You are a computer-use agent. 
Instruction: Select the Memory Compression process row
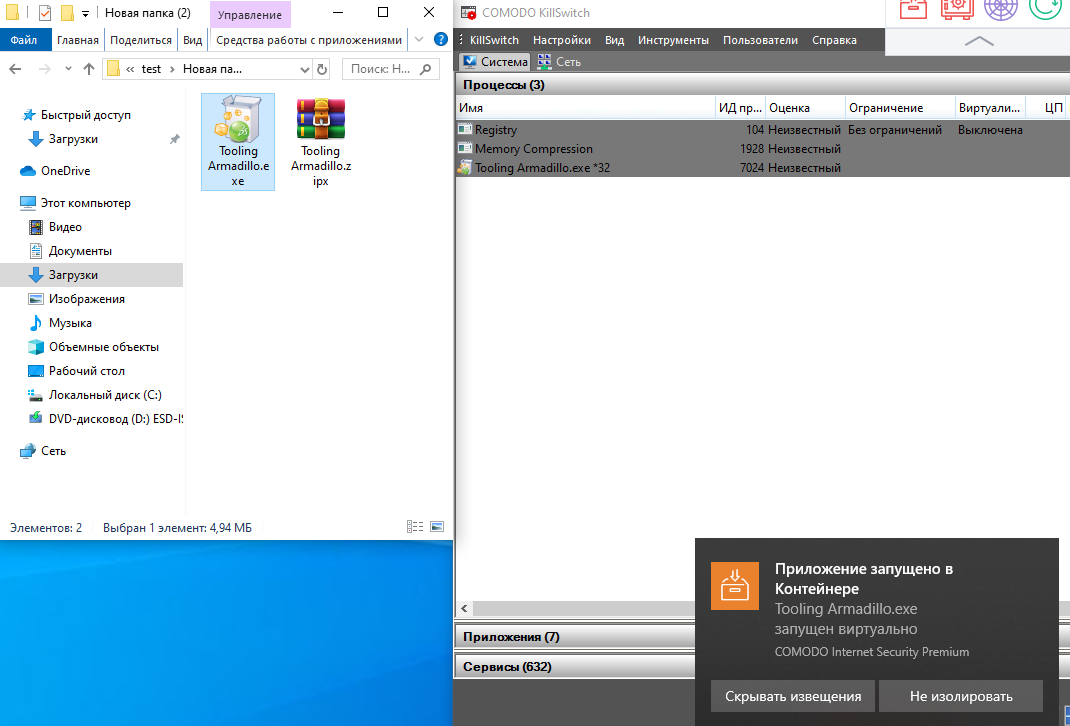click(x=762, y=149)
